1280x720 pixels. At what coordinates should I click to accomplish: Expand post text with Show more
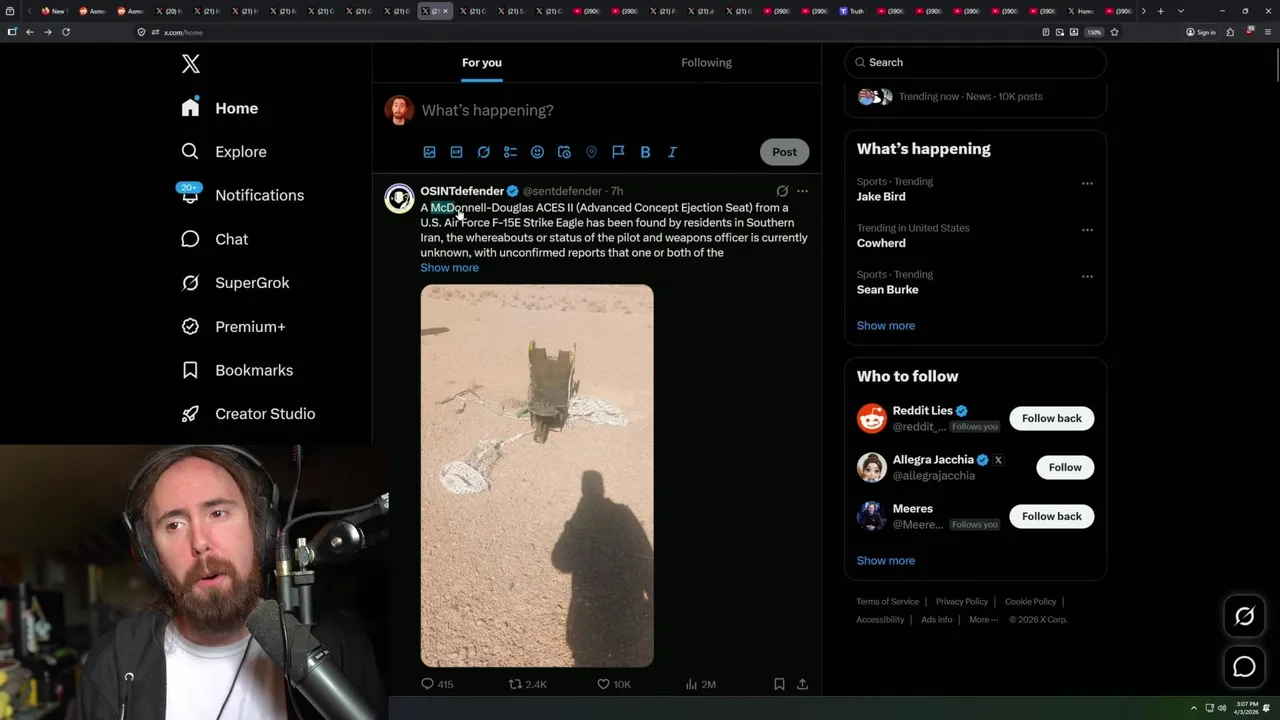(x=449, y=268)
